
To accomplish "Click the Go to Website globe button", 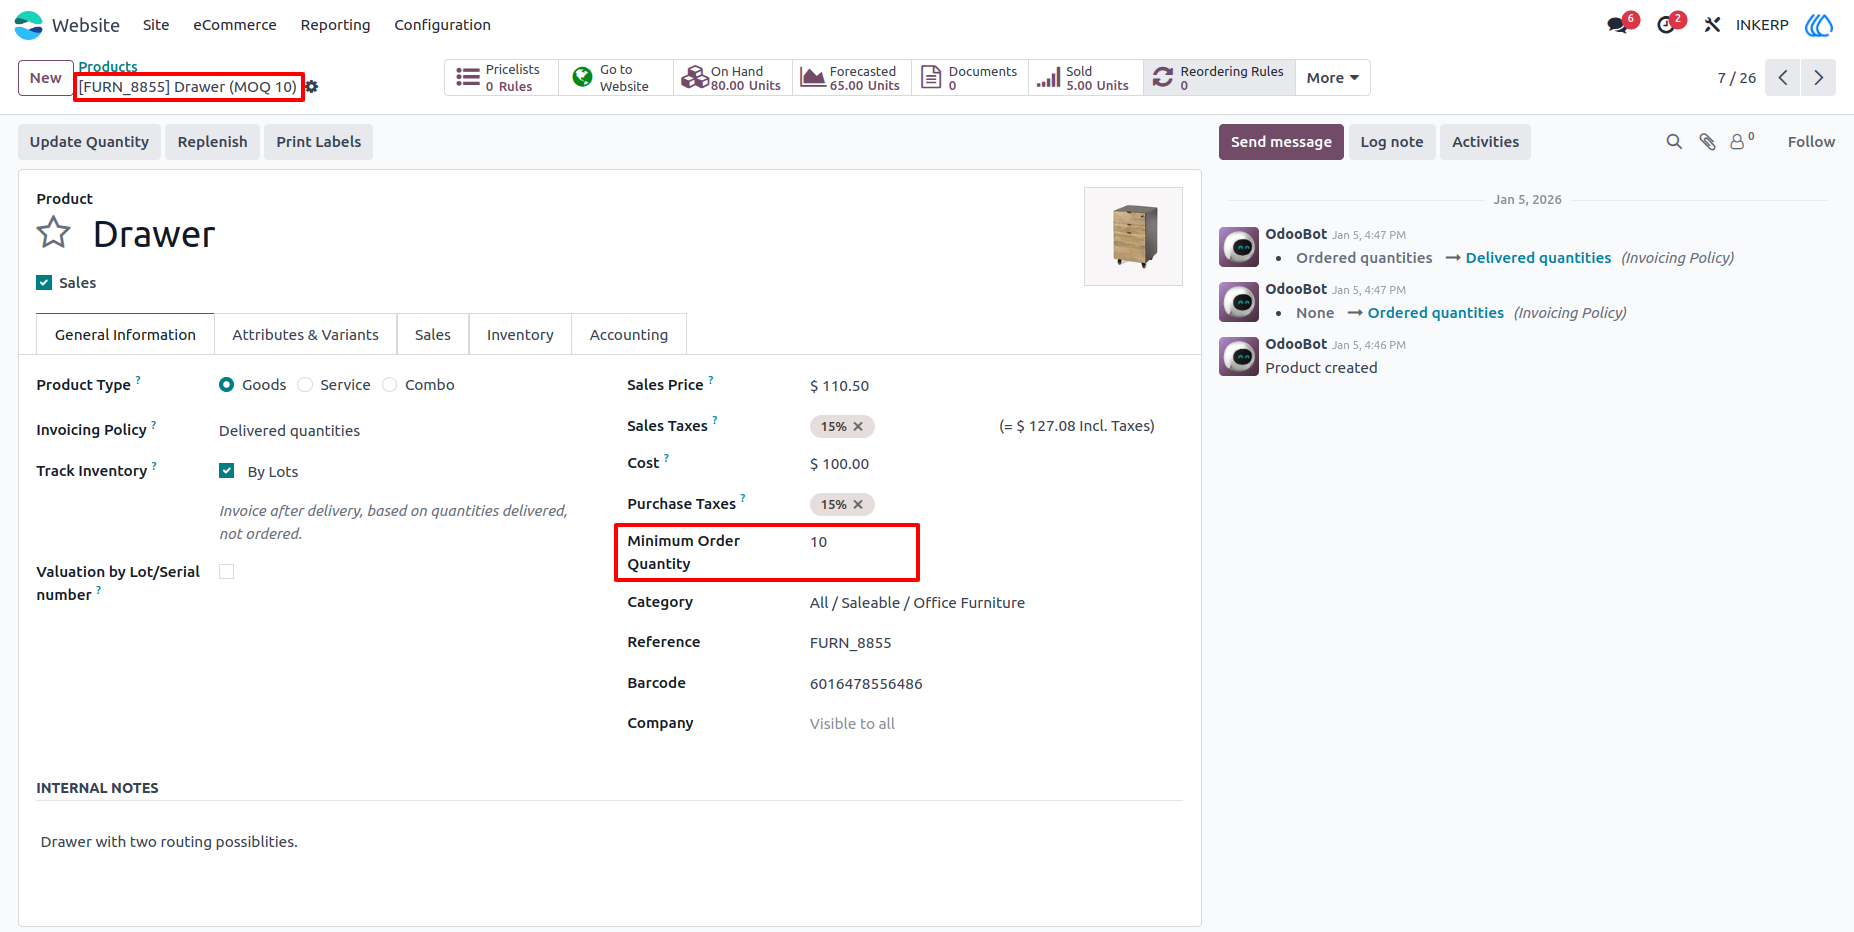I will pyautogui.click(x=616, y=78).
